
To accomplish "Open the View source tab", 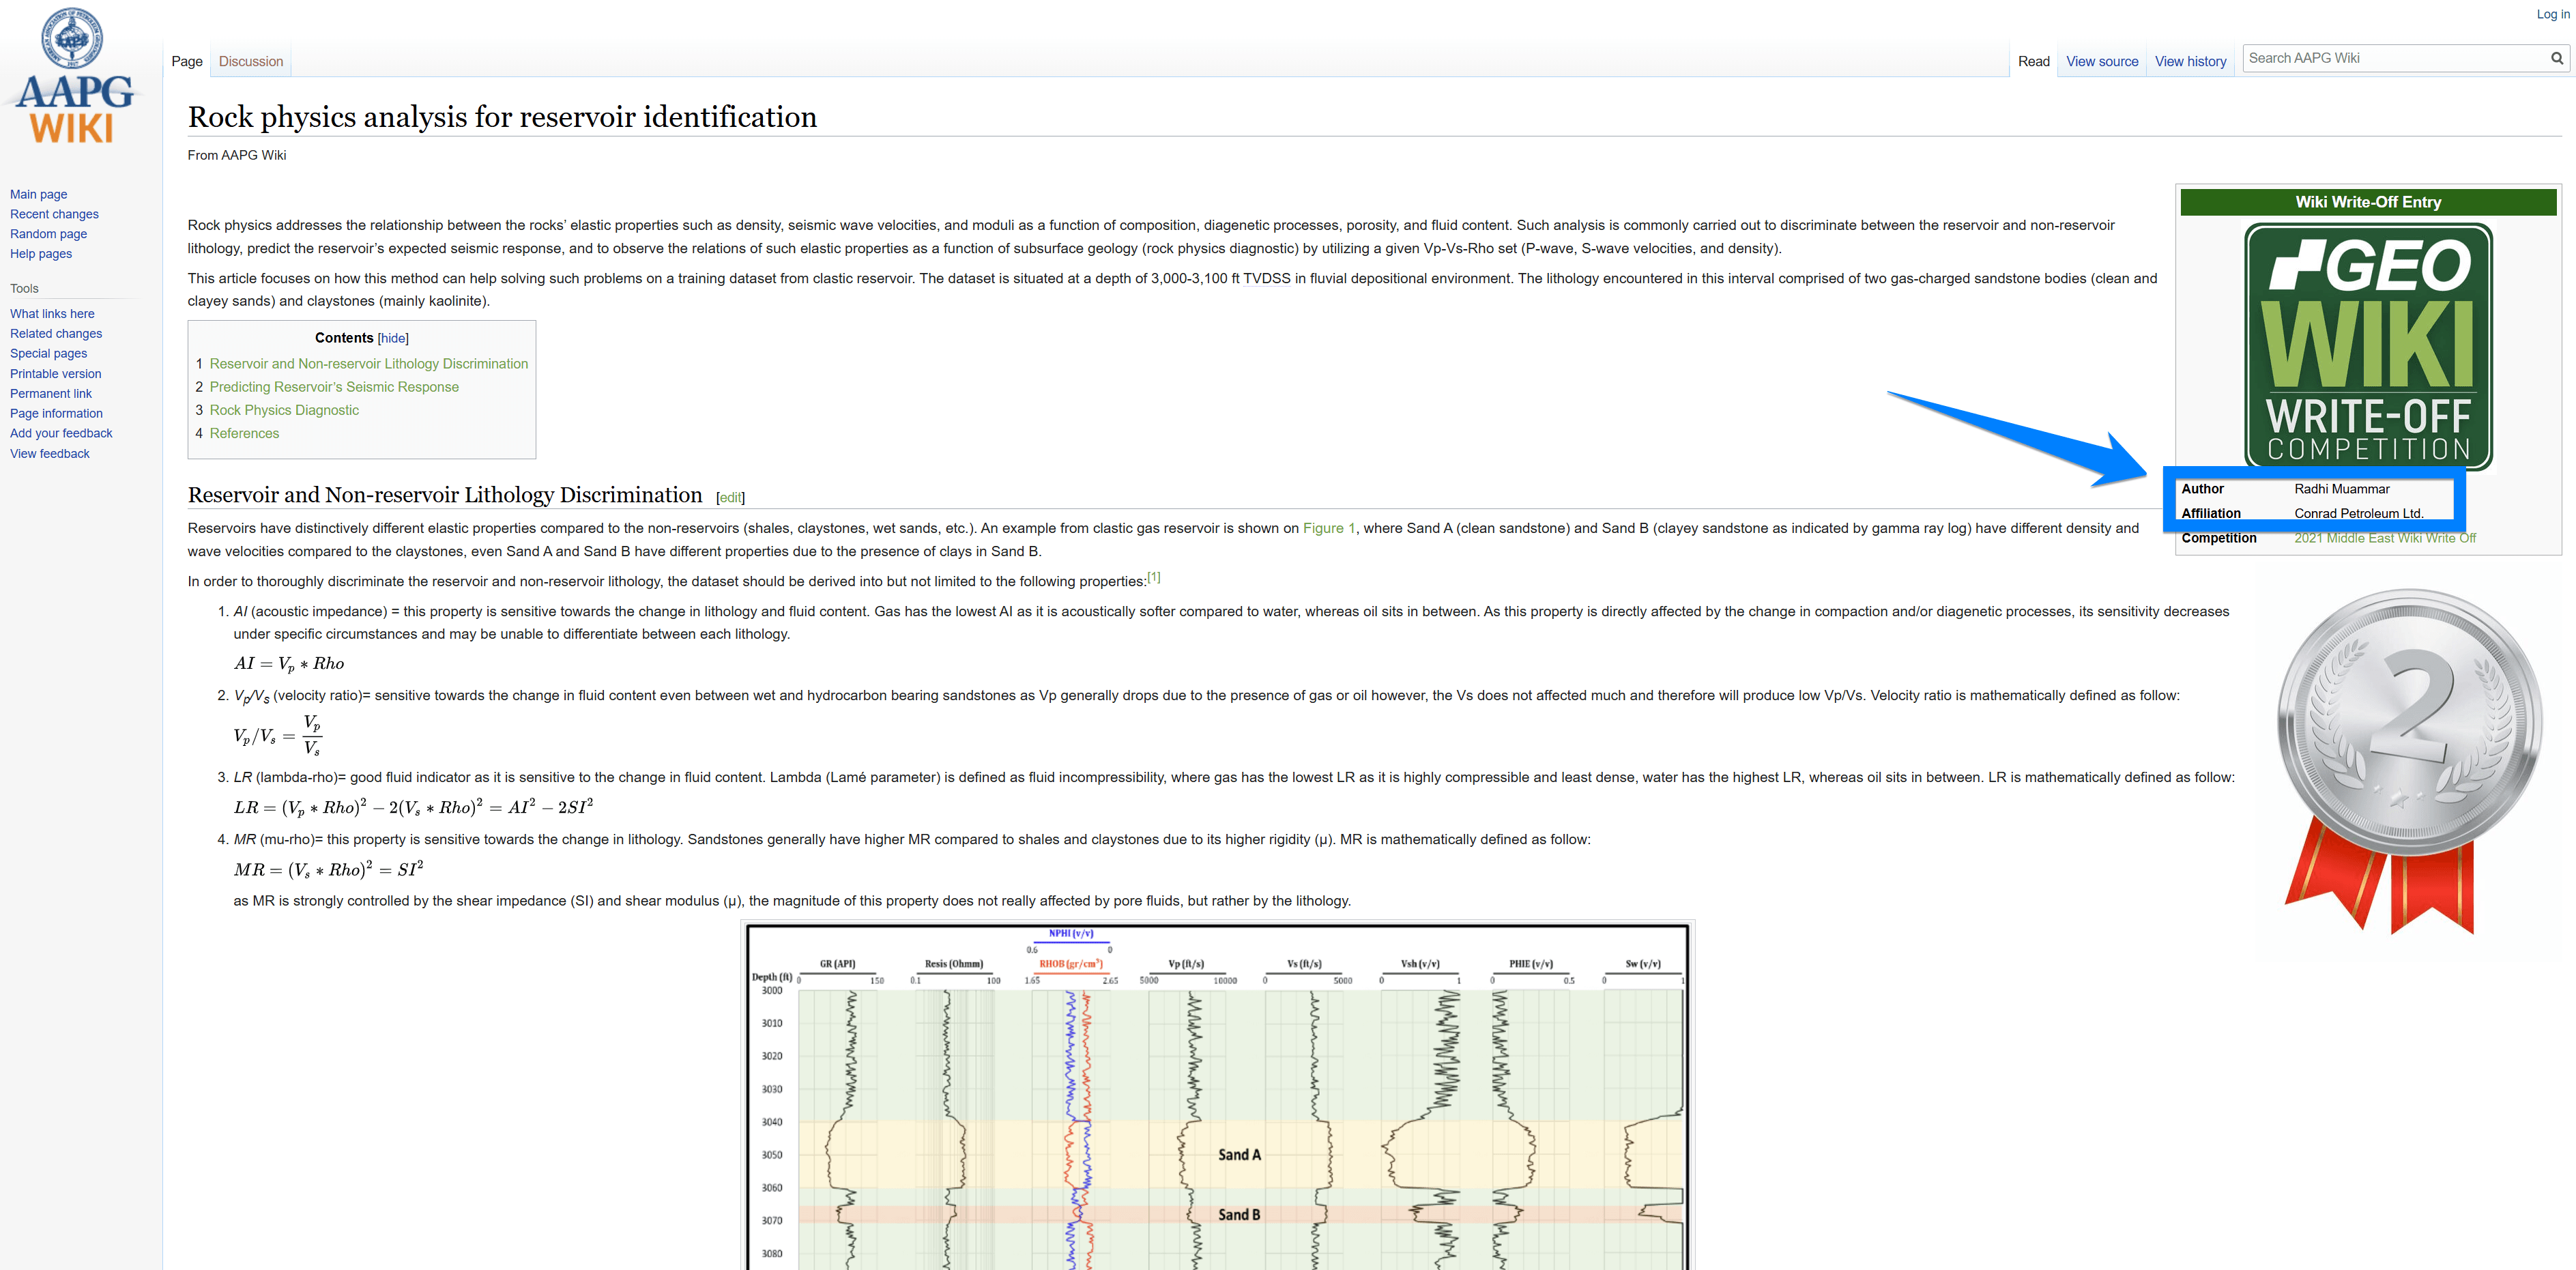I will click(2102, 61).
